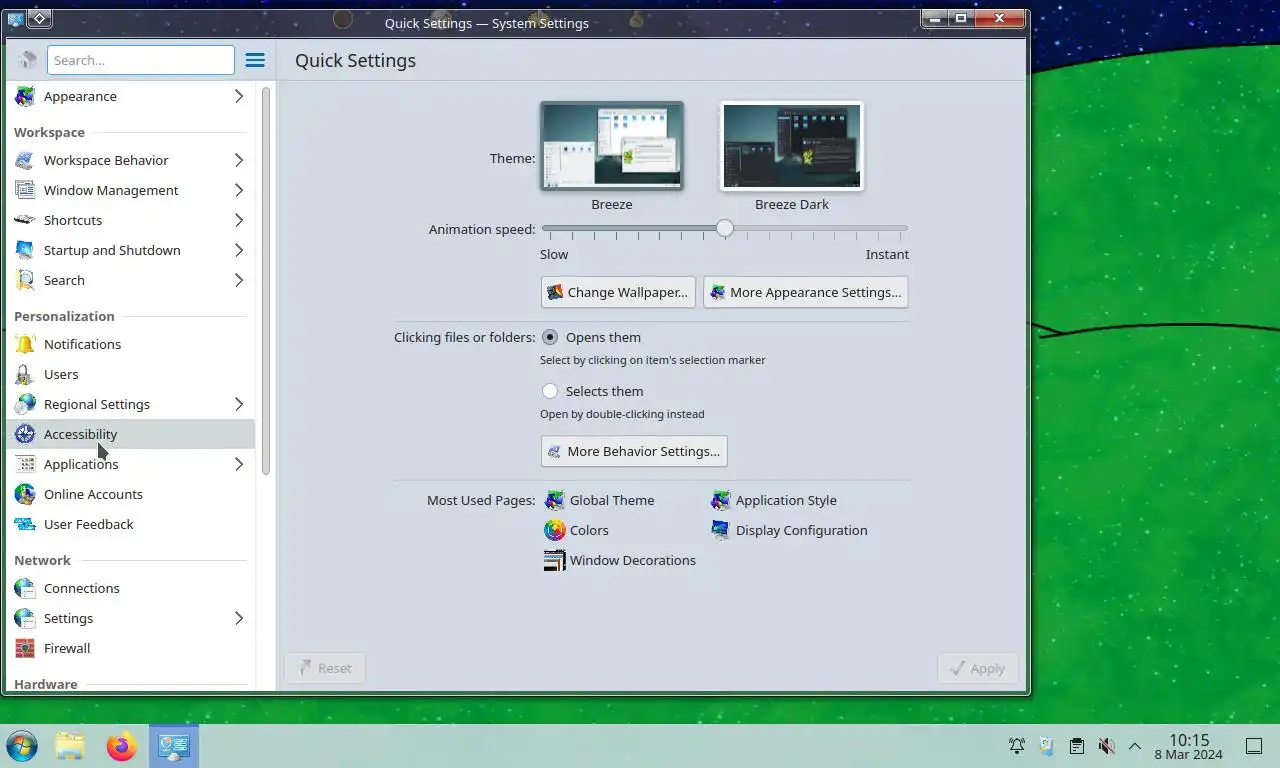Open More Behavior Settings
This screenshot has height=768, width=1280.
click(634, 451)
